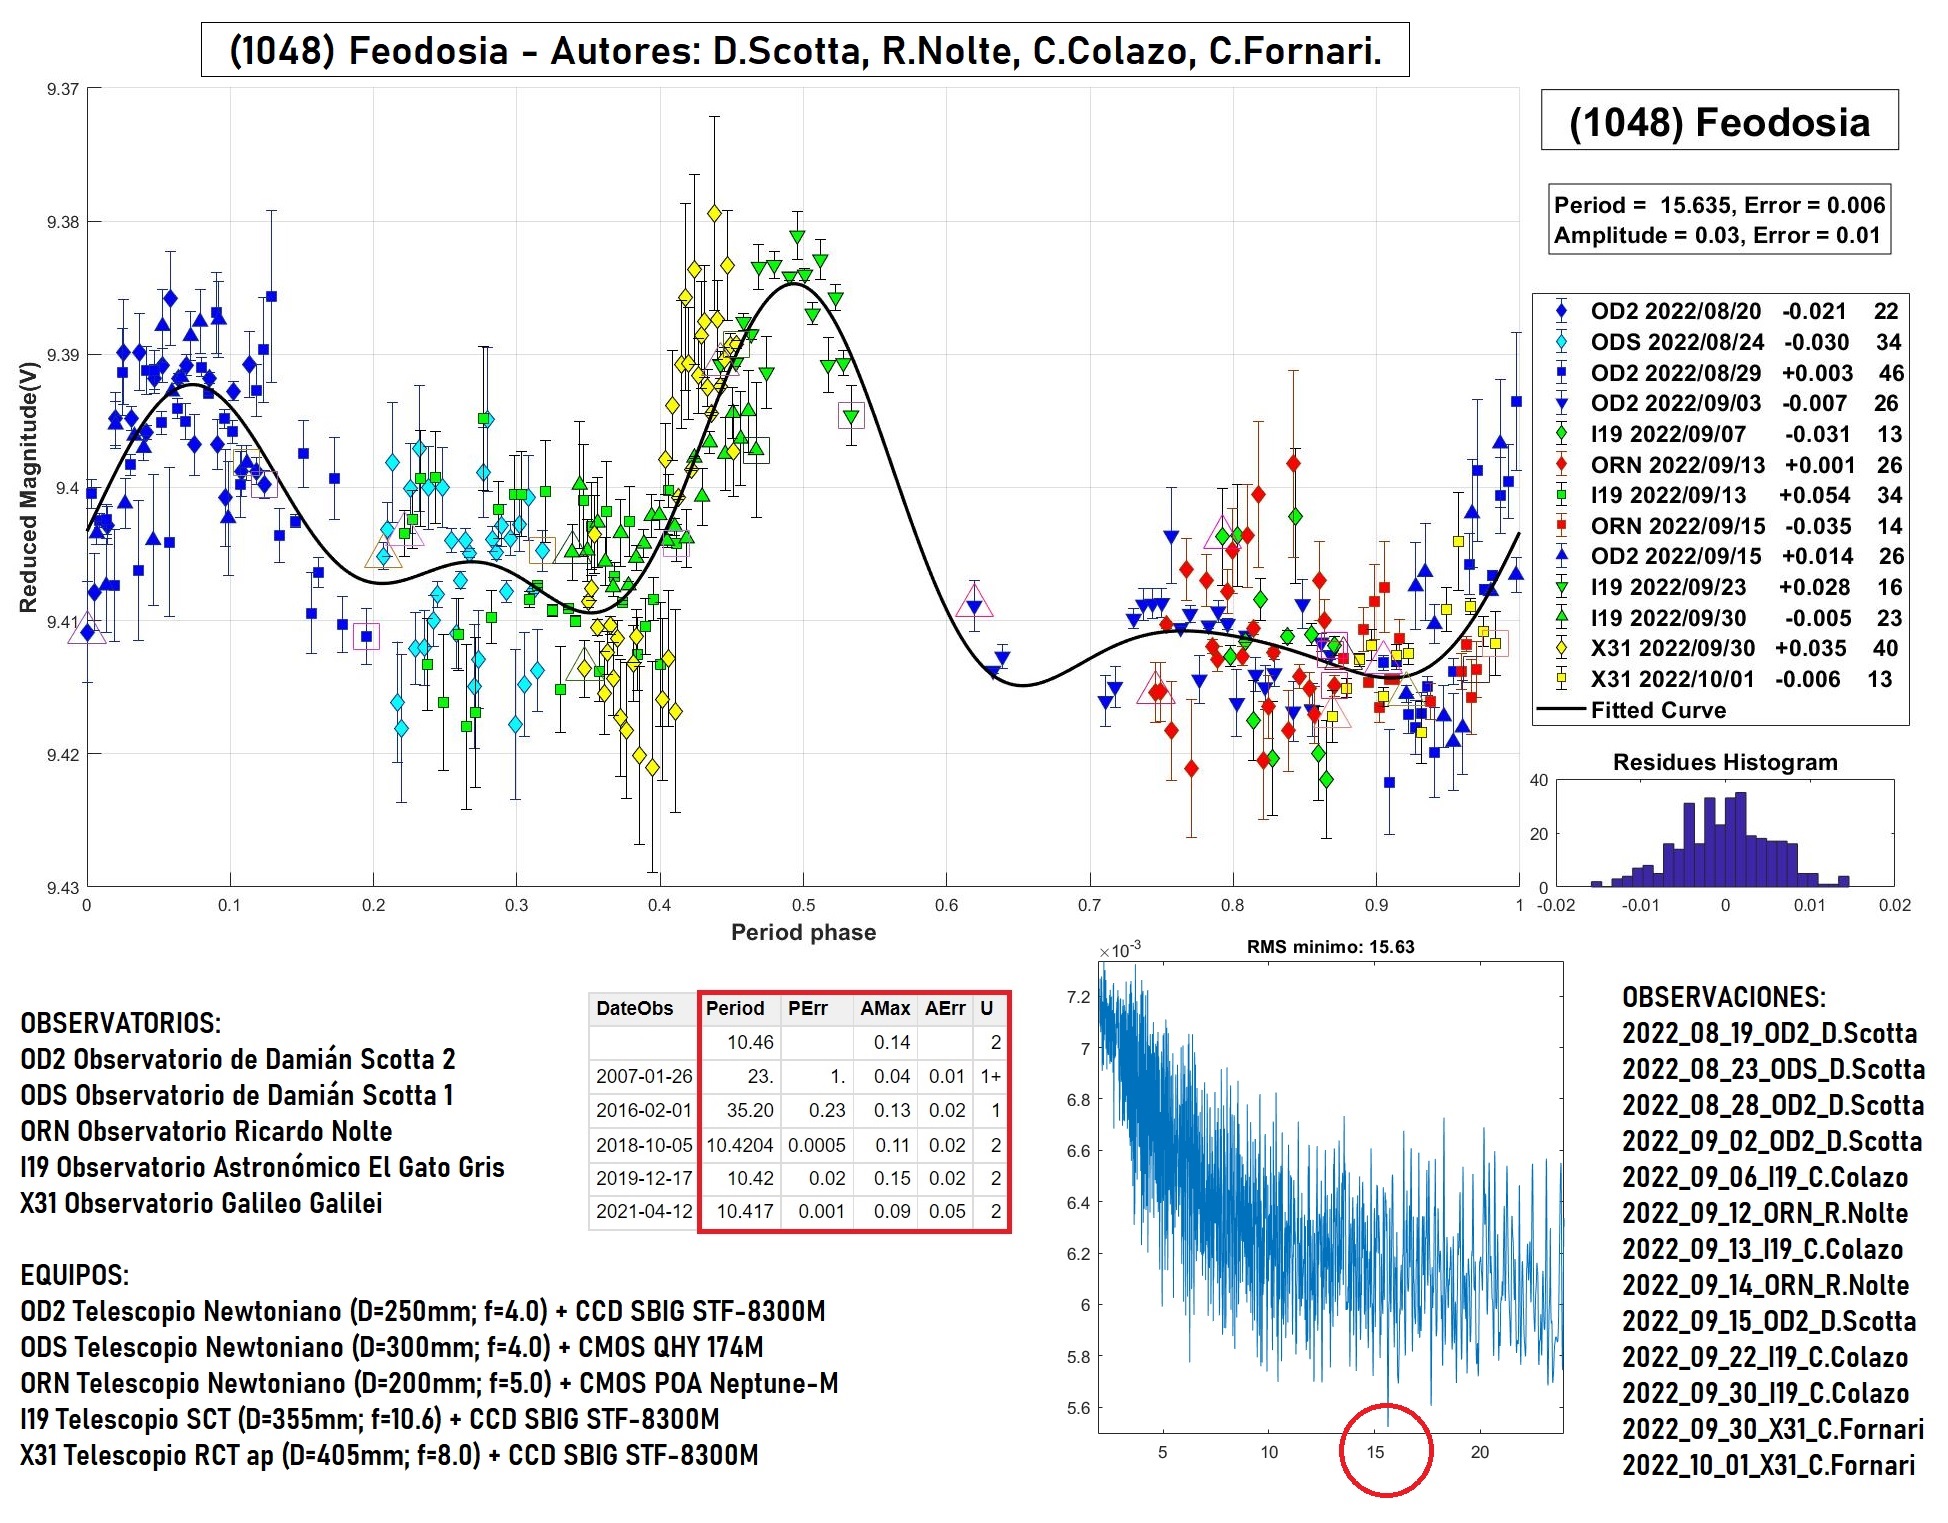The width and height of the screenshot is (1948, 1523).
Task: Click observation '2022_08_28_OD2_D.Scotta'
Action: pyautogui.click(x=1773, y=1105)
